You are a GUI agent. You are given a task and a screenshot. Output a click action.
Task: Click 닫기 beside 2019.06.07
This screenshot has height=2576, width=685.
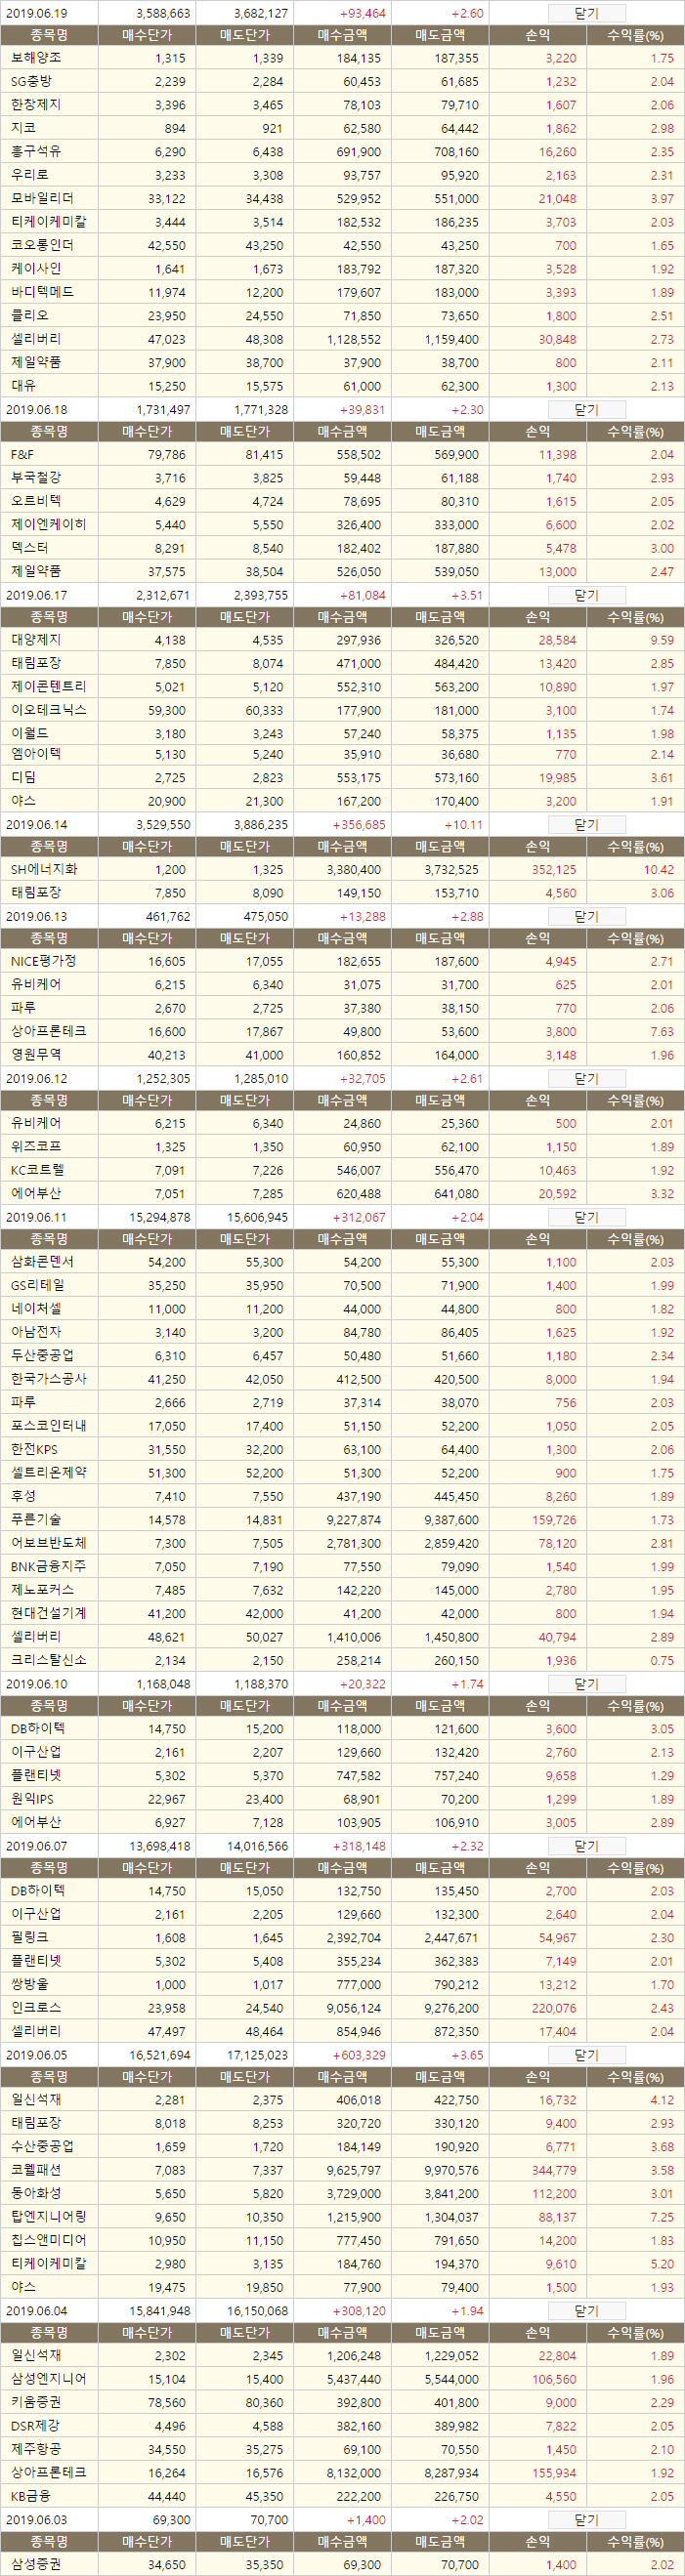pos(587,1847)
